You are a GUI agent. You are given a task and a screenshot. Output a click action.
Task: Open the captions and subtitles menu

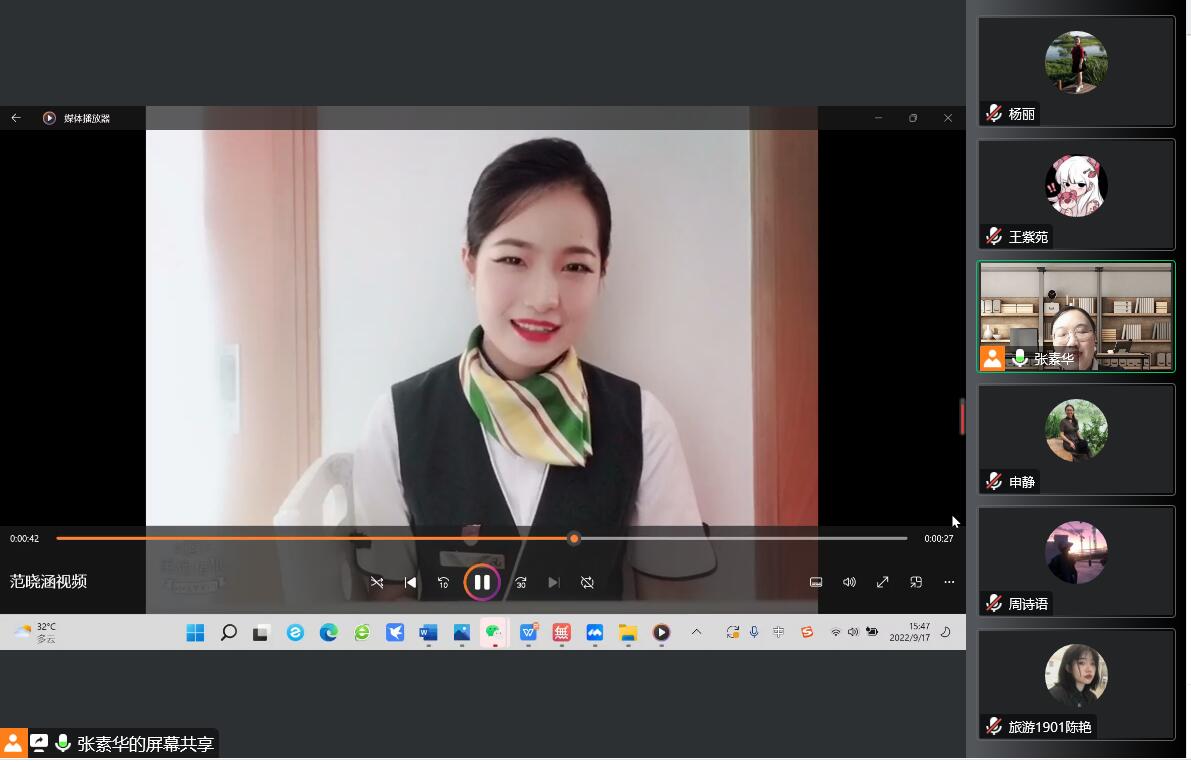[816, 582]
